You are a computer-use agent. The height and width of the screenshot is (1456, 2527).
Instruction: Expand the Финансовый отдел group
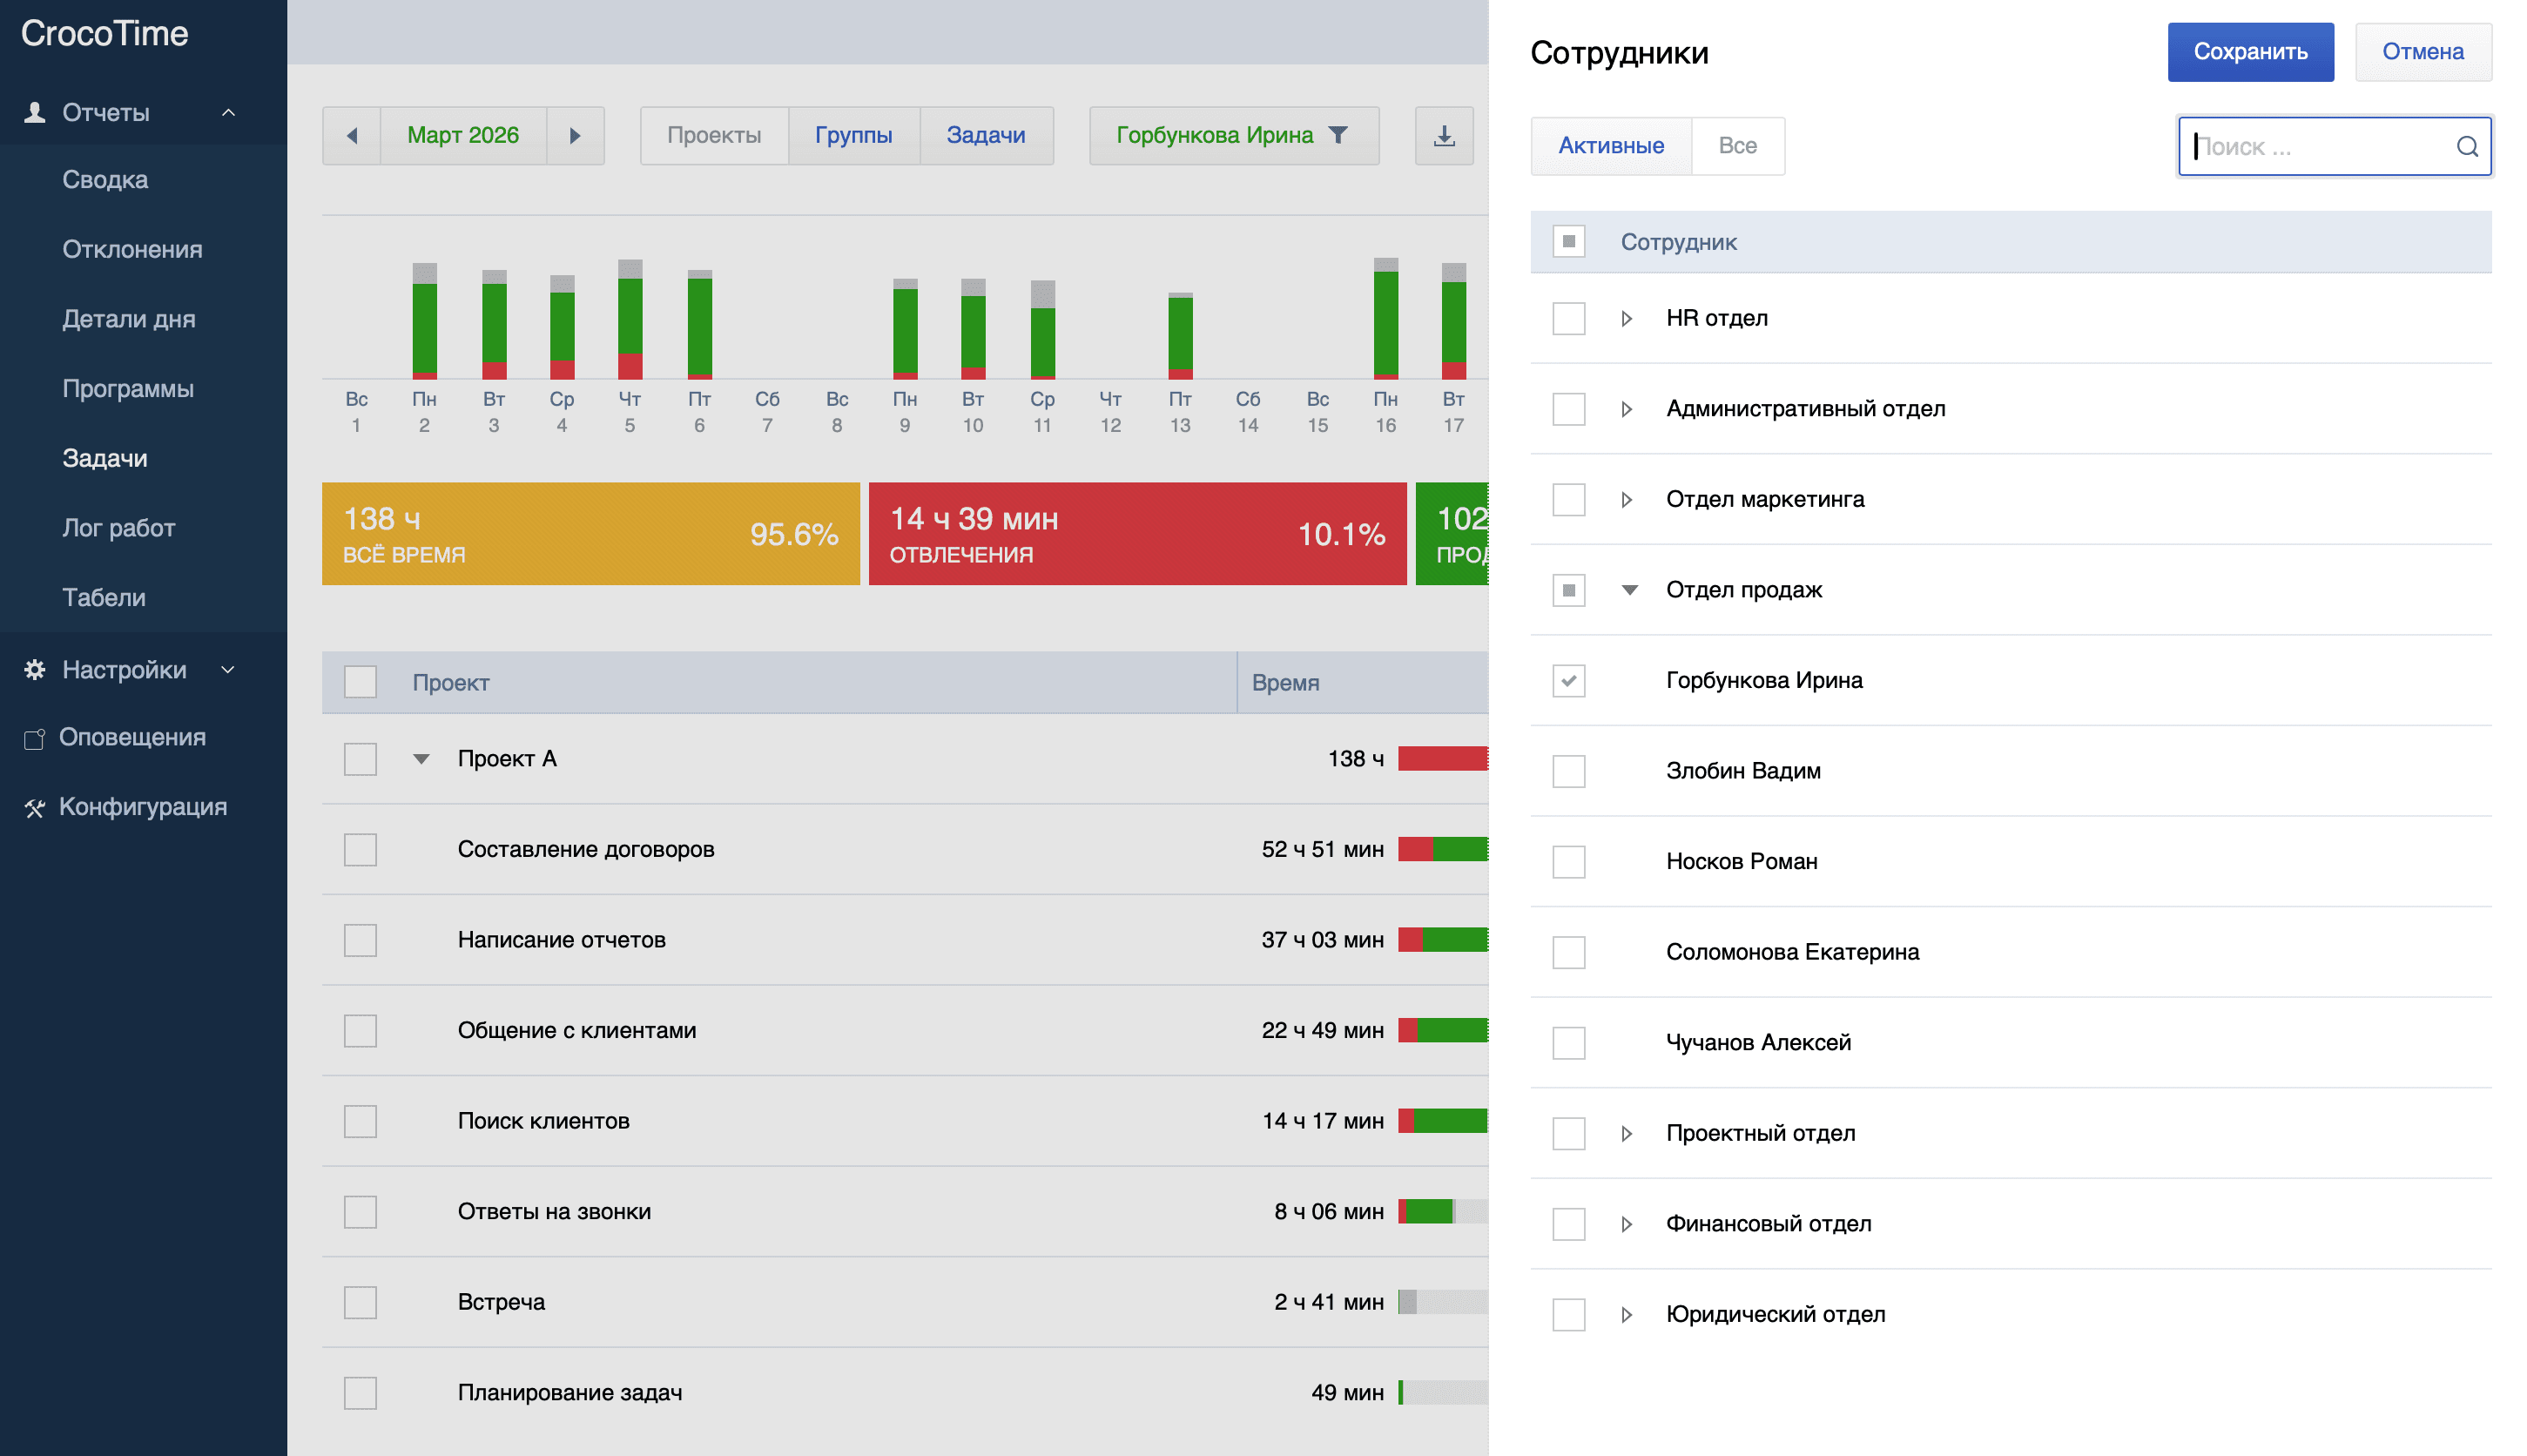click(1627, 1224)
